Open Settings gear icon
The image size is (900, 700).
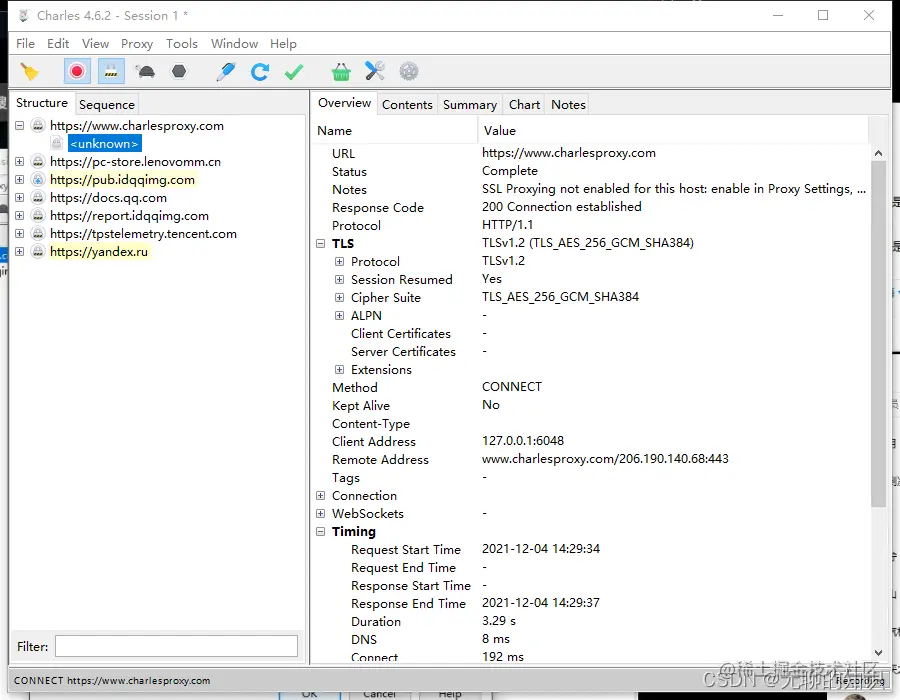[409, 72]
